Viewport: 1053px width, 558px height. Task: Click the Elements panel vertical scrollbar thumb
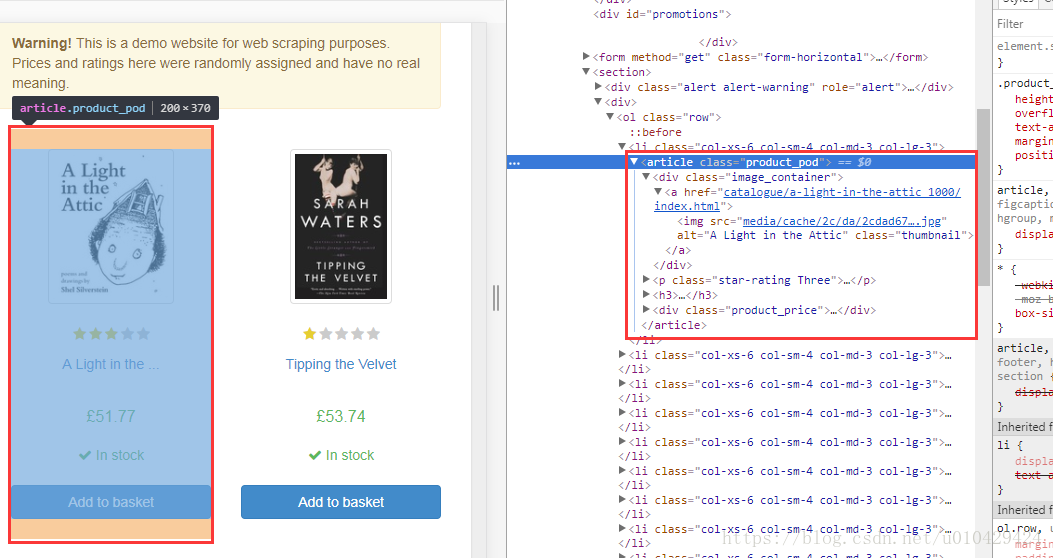982,196
